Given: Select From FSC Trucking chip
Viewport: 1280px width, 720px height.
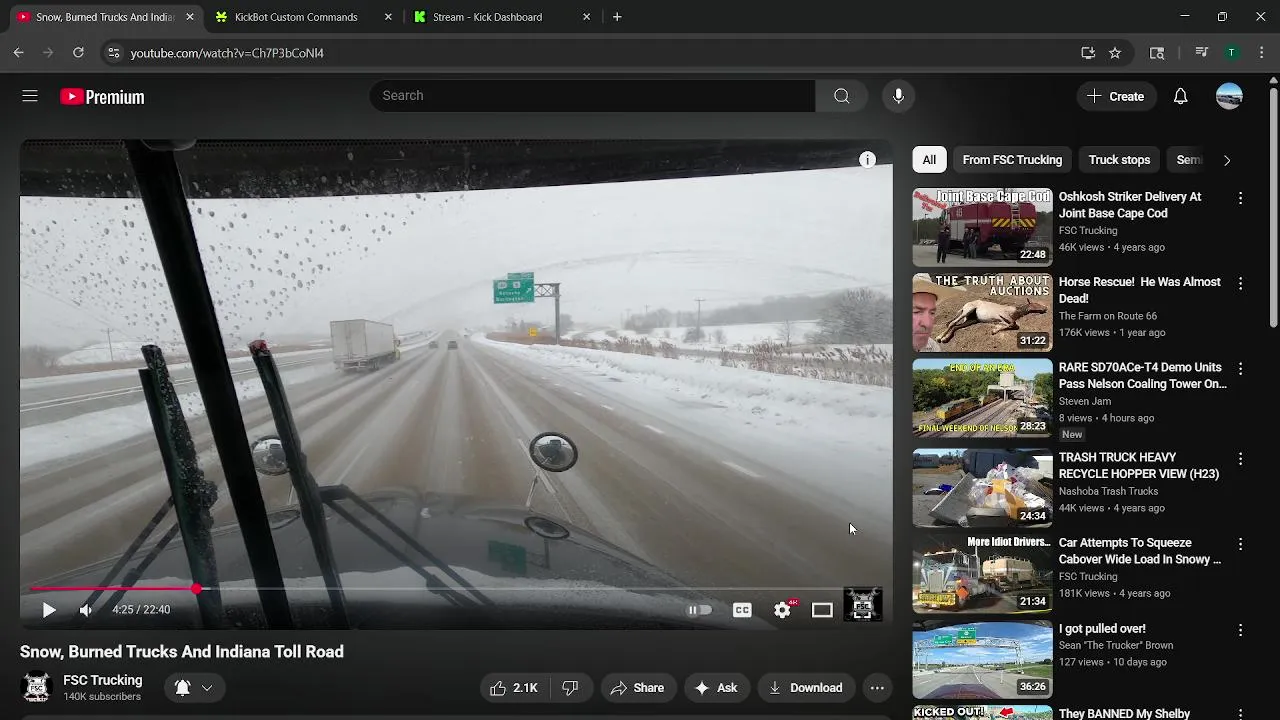Looking at the screenshot, I should coord(1012,160).
